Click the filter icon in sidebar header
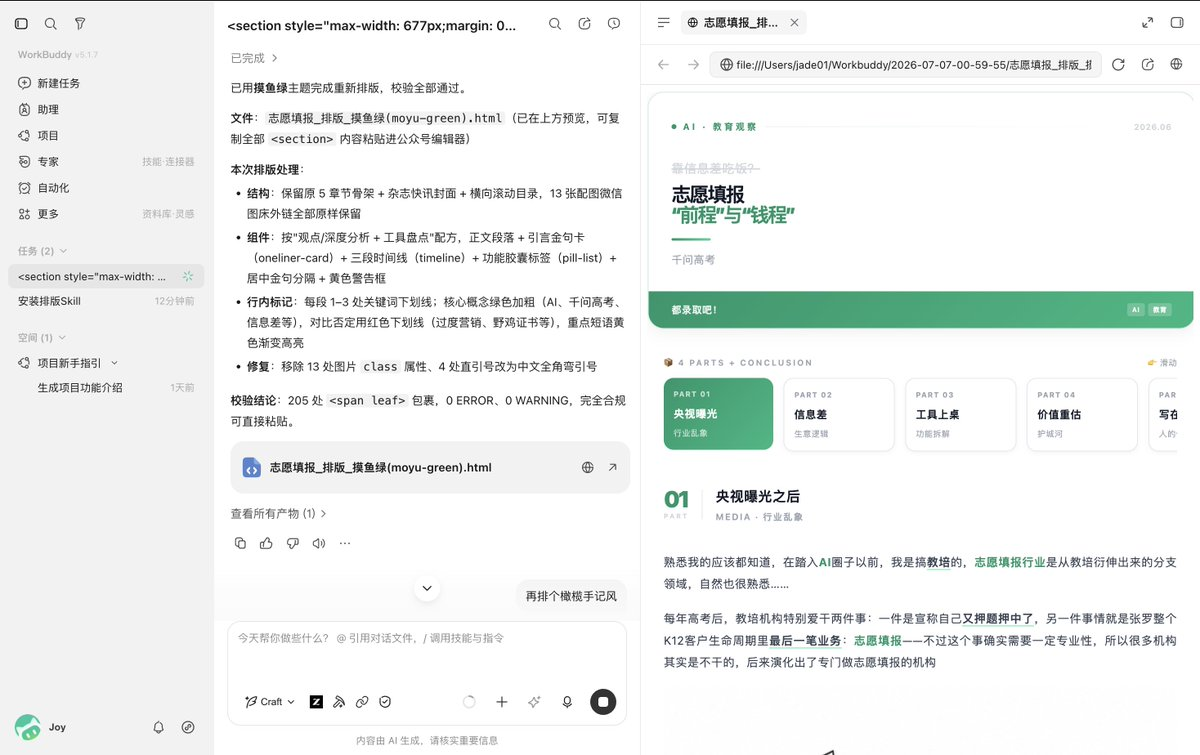The width and height of the screenshot is (1200, 755). click(x=80, y=23)
